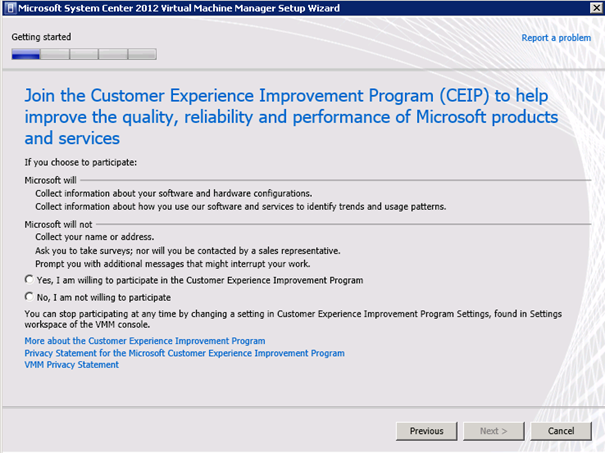Cancel the setup wizard
The image size is (605, 453).
pos(561,431)
